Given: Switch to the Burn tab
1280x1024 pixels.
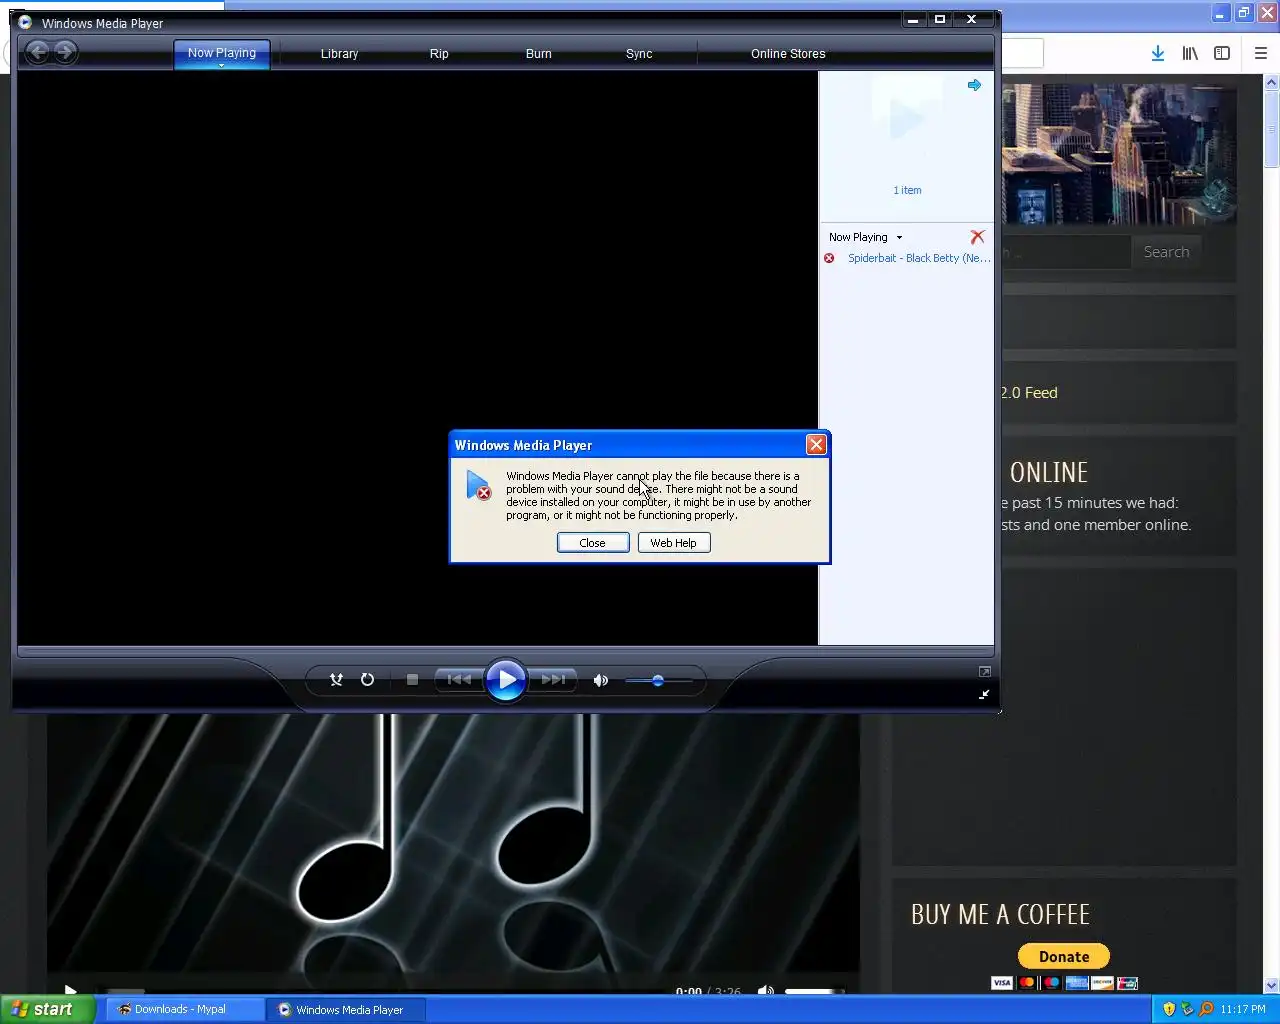Looking at the screenshot, I should point(539,54).
